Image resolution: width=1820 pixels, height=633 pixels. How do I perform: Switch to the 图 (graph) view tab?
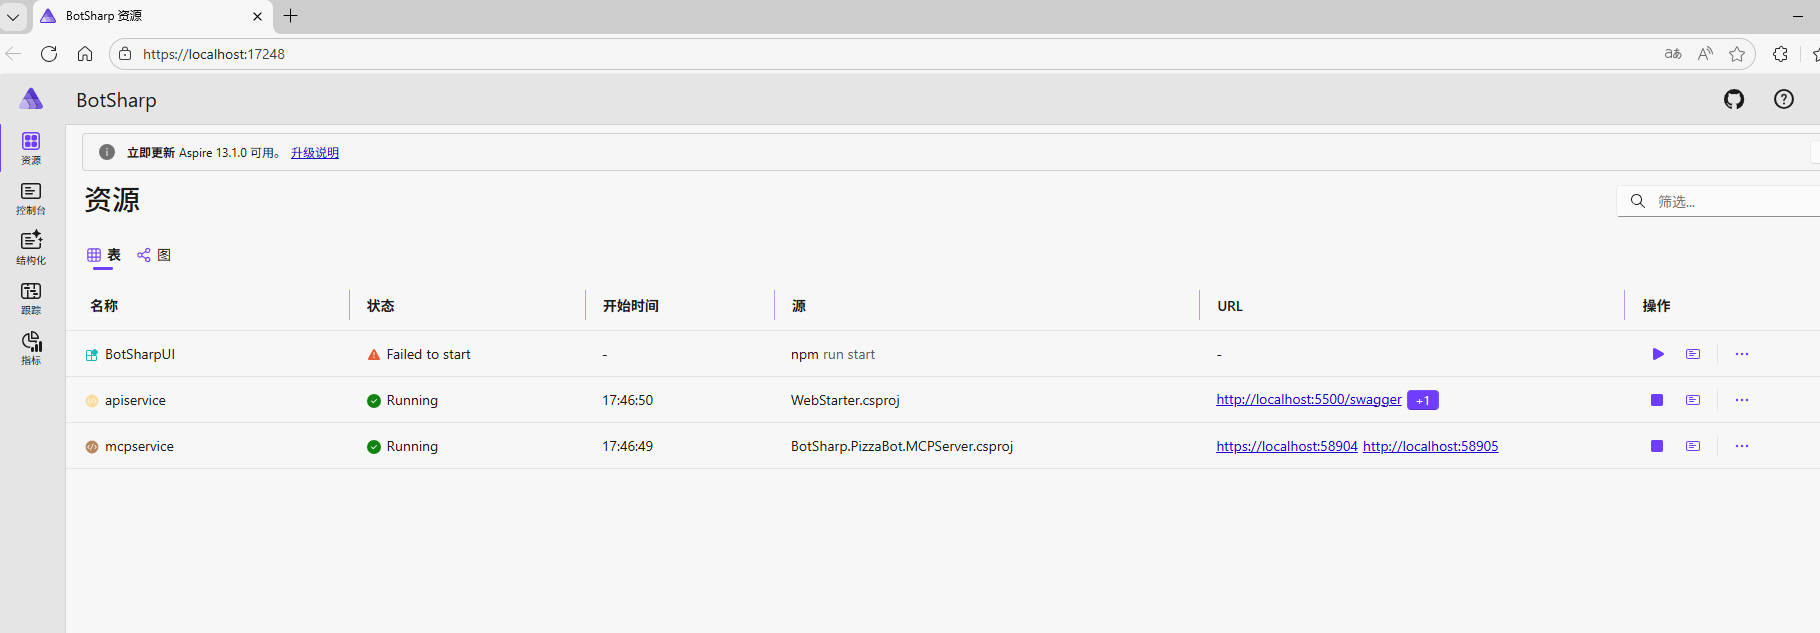pyautogui.click(x=154, y=255)
